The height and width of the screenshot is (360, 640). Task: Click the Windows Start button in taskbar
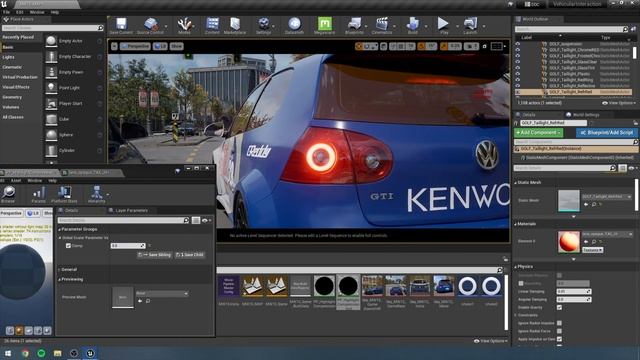click(x=8, y=353)
